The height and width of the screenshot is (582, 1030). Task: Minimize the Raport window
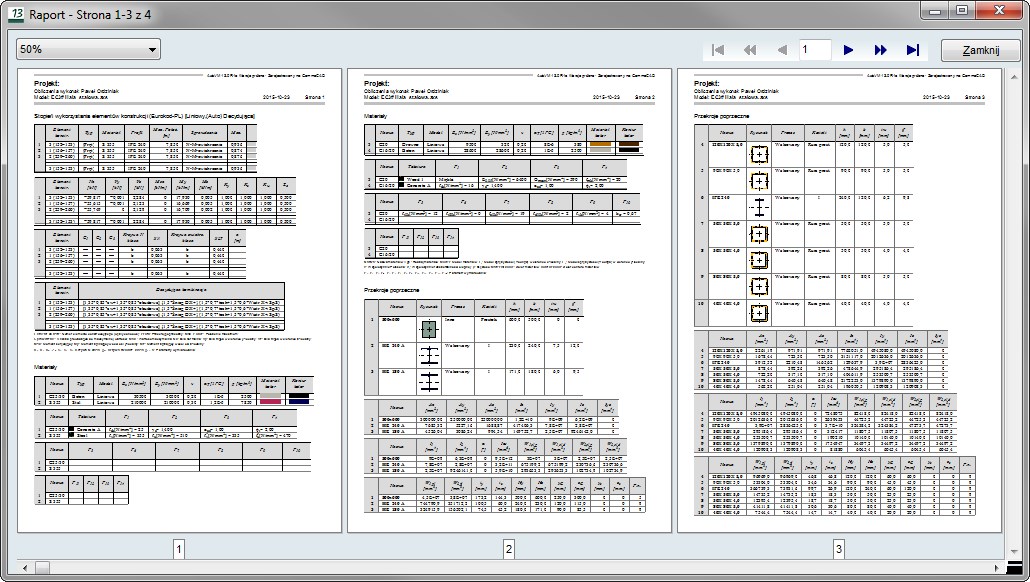pos(933,11)
